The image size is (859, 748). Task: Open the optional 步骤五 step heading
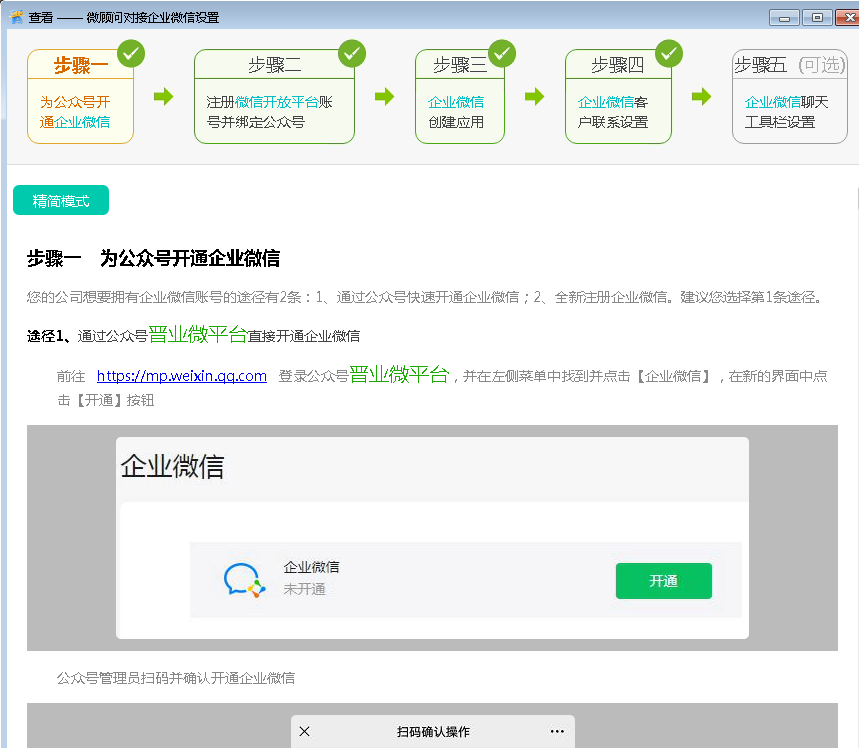coord(789,66)
